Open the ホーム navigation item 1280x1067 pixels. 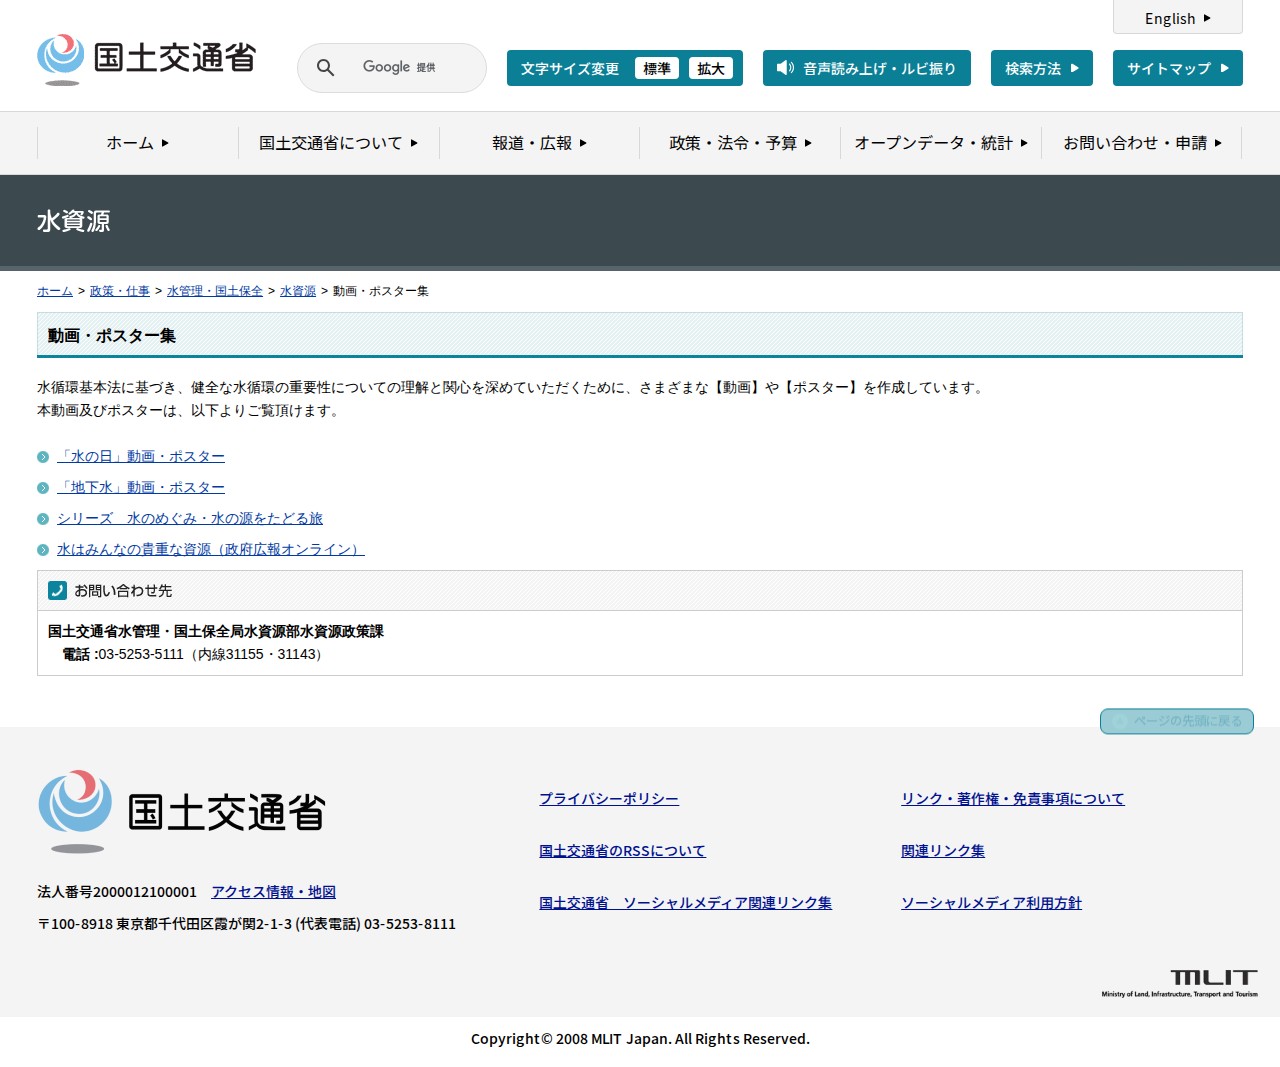[137, 143]
